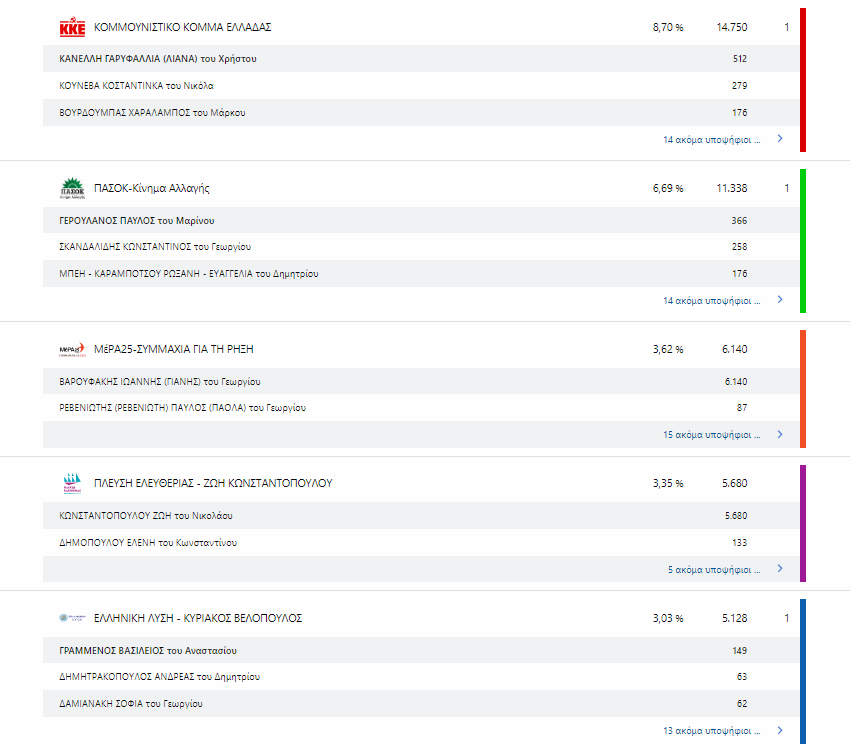Click the green ΠΑΣΟΚ color bar

[802, 241]
